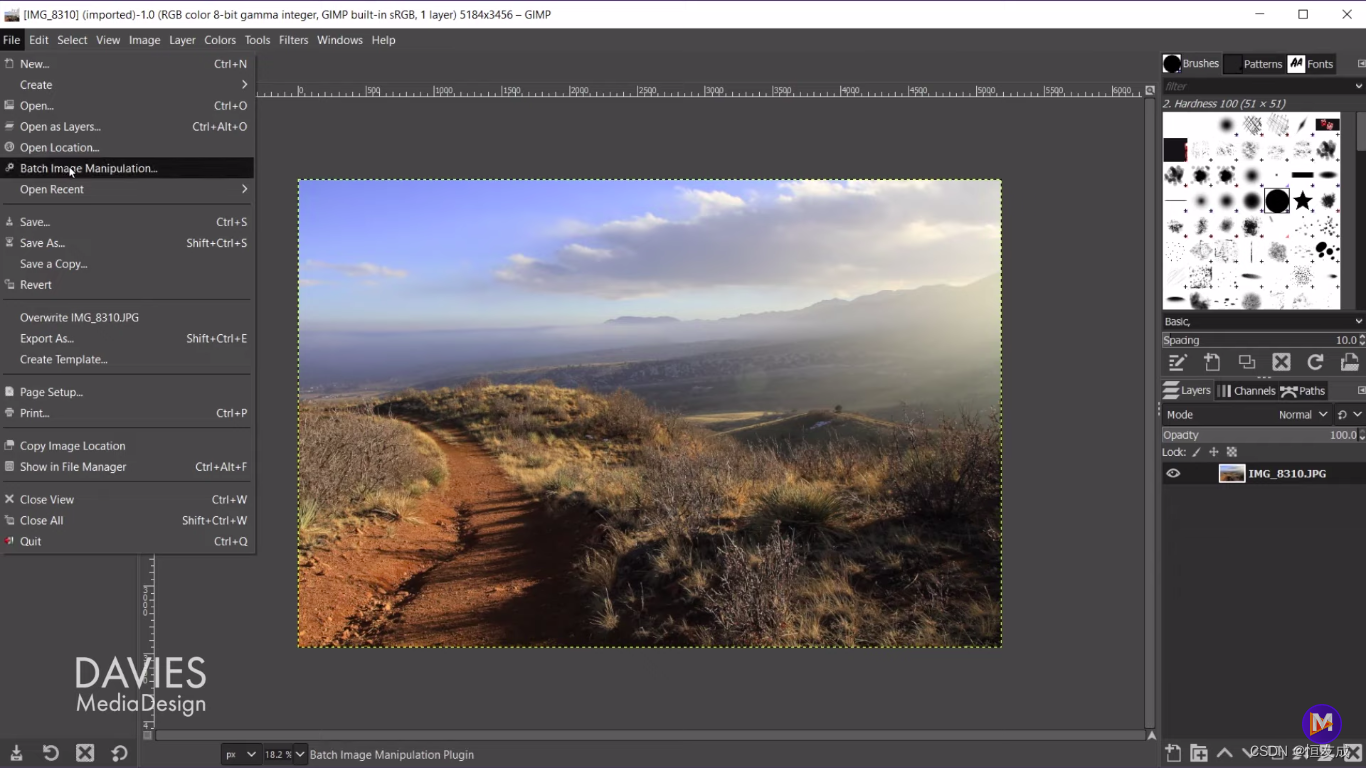Hide the IMG_8310.JPG layer via eye icon
This screenshot has width=1366, height=768.
[1173, 474]
